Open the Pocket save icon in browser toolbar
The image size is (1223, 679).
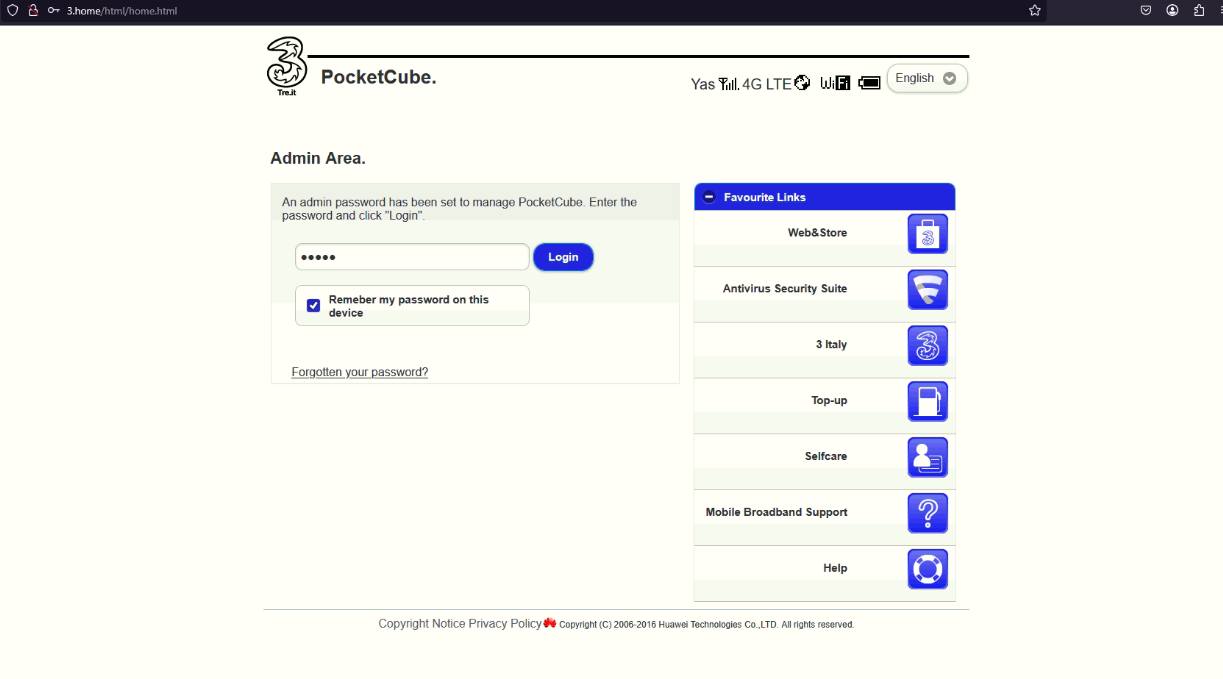tap(1146, 10)
